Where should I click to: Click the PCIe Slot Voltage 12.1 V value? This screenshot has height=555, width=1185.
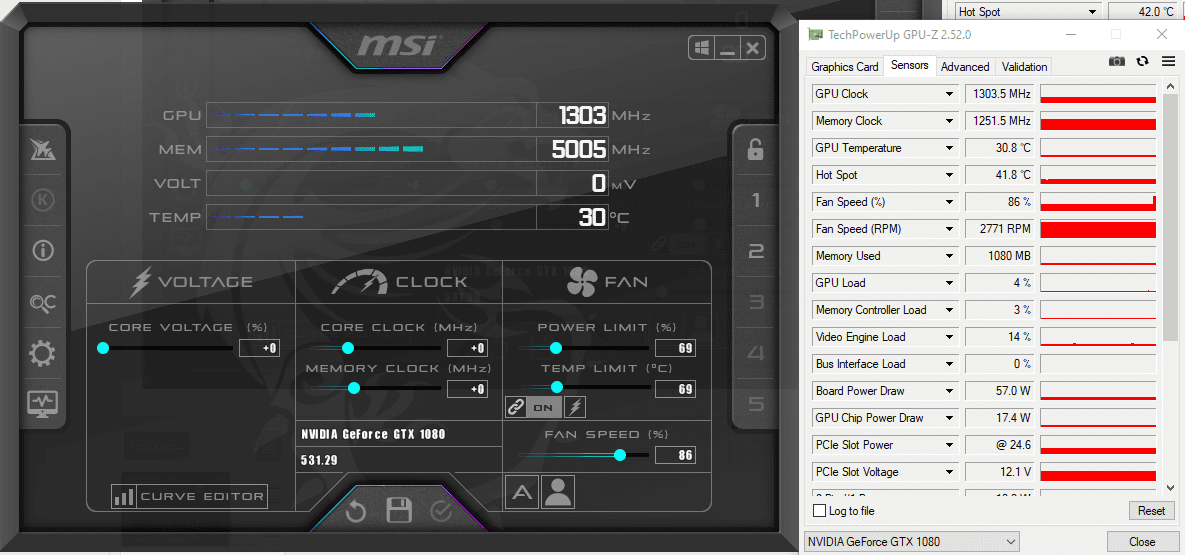(1000, 472)
